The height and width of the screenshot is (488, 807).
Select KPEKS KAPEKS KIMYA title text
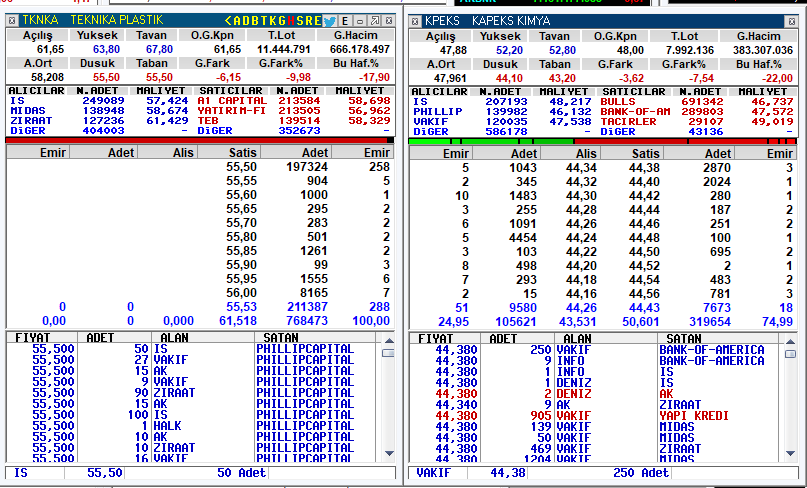(x=487, y=22)
